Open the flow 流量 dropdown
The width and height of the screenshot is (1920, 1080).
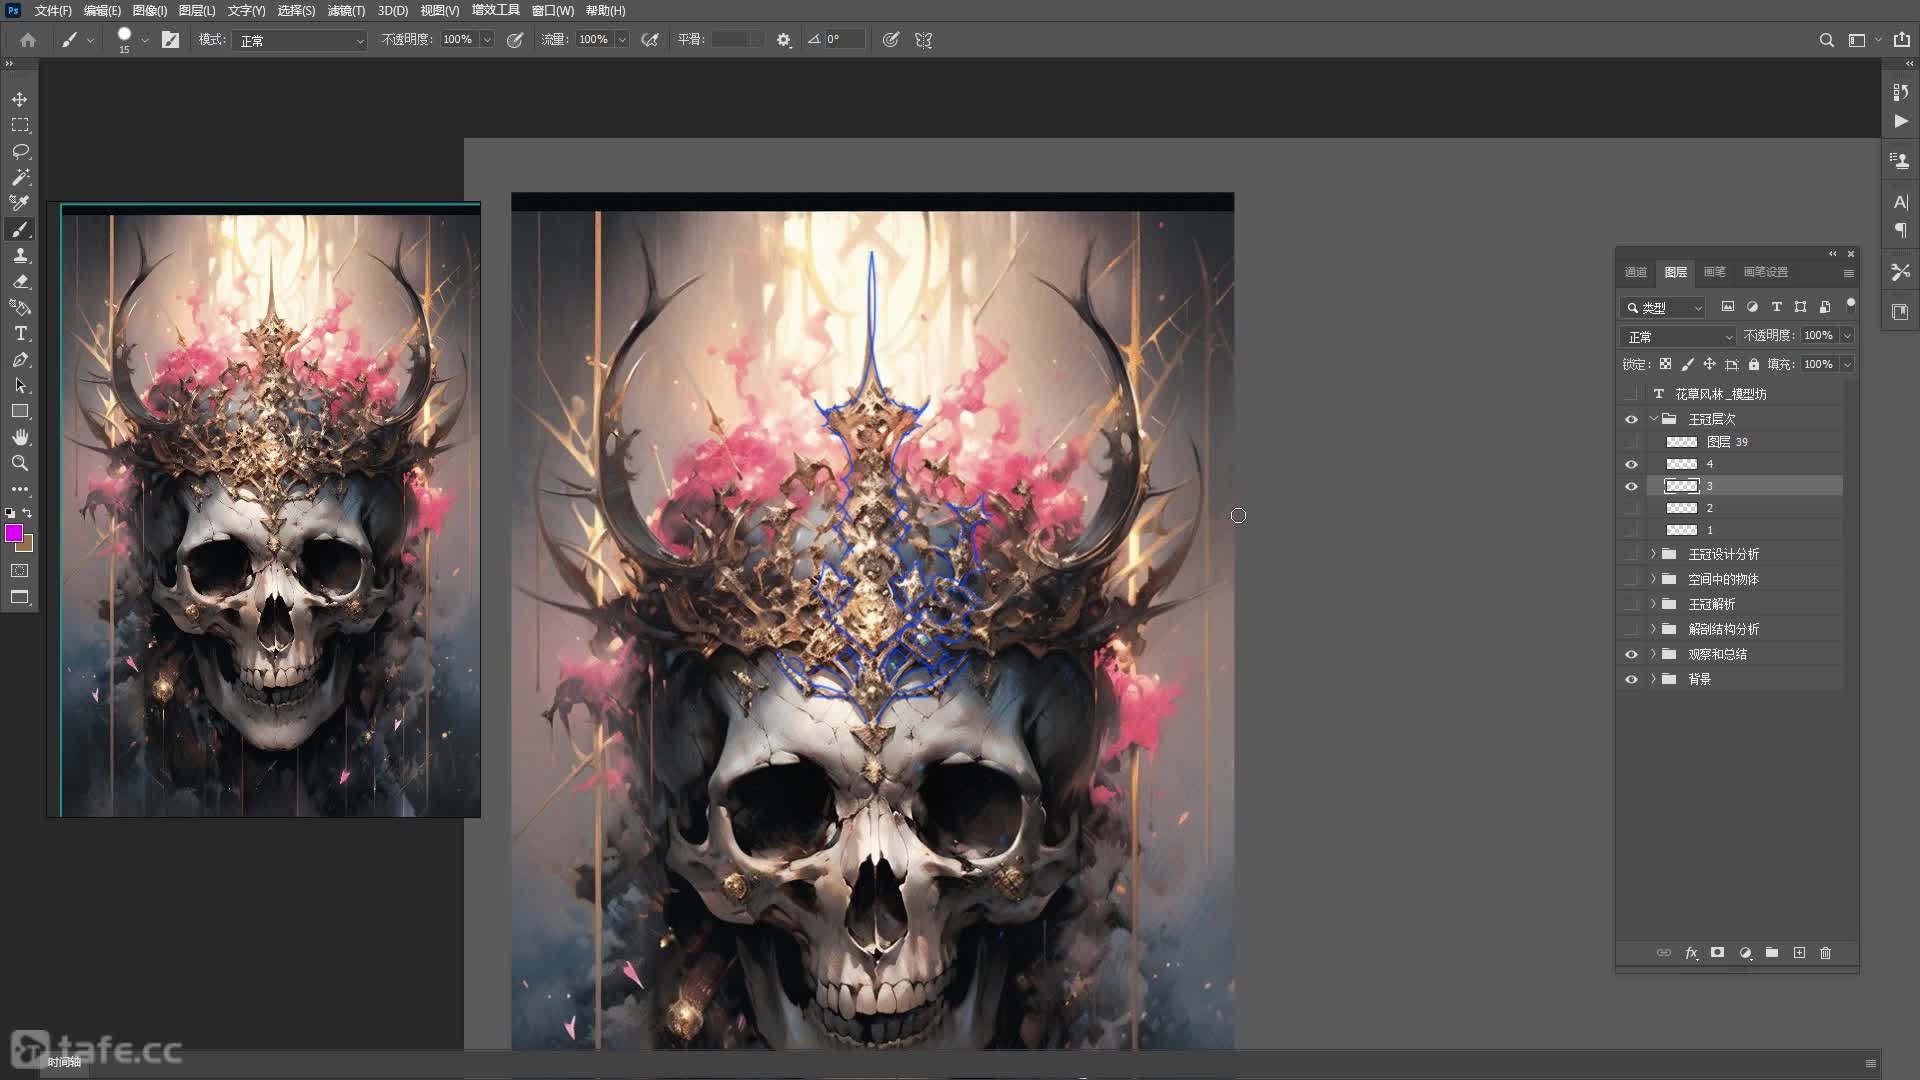(x=622, y=40)
